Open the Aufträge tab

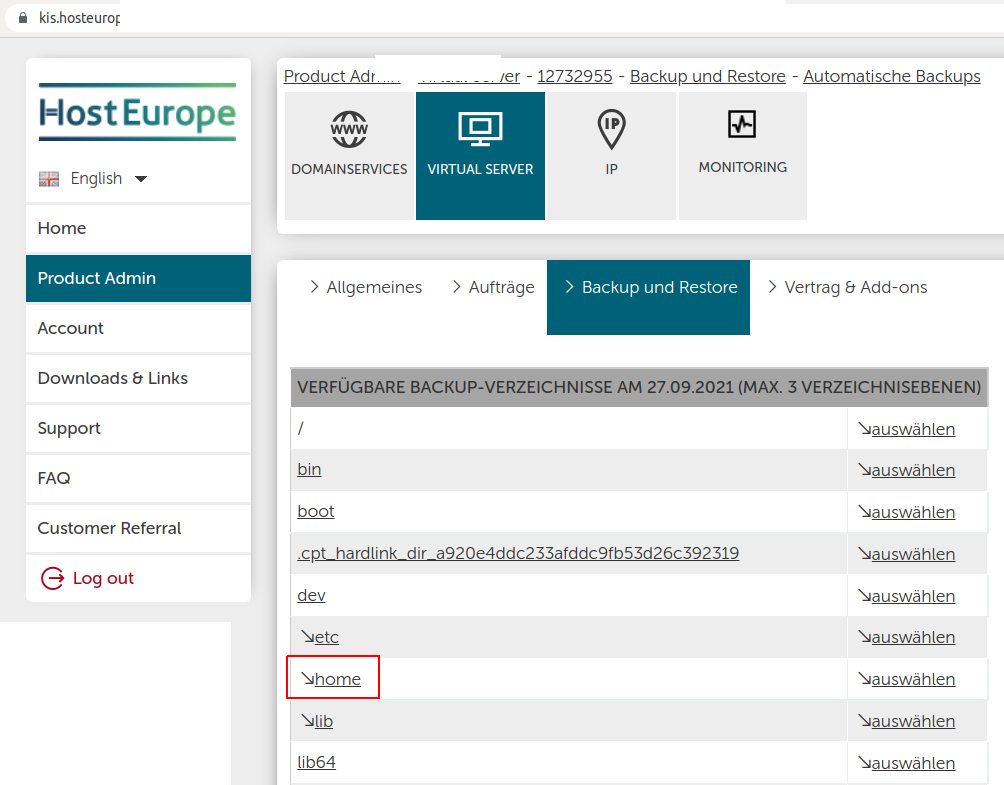pos(501,288)
